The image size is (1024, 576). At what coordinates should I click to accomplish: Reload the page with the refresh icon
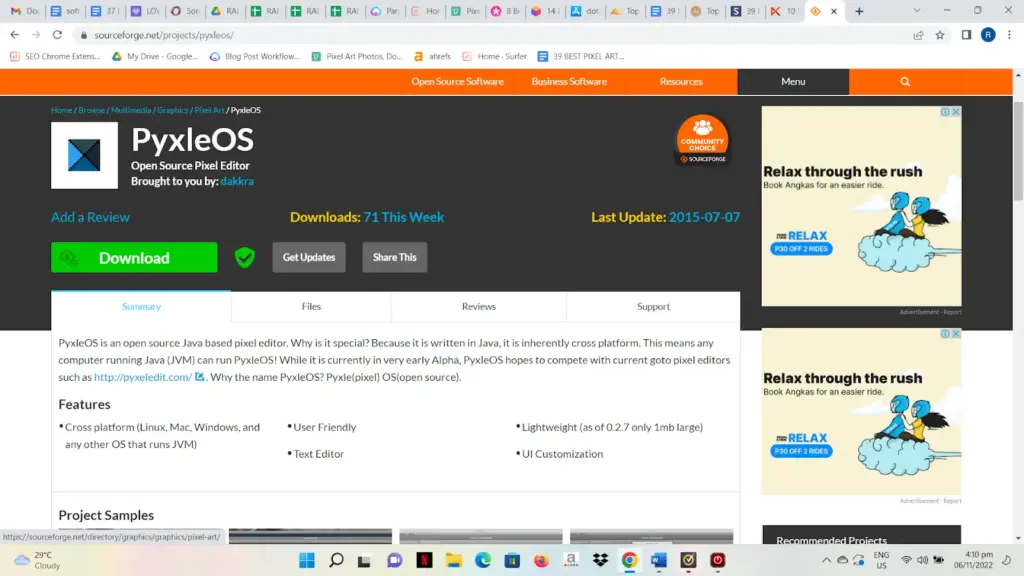(57, 35)
